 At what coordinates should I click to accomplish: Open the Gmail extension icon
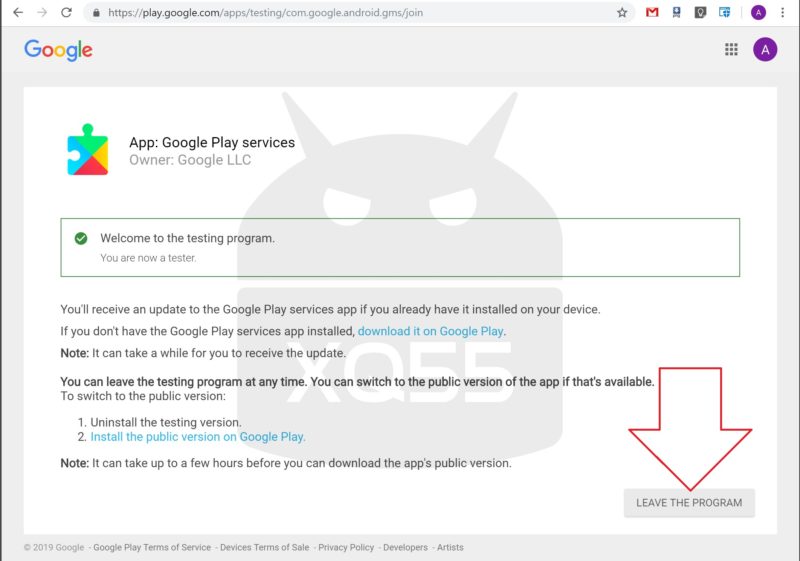coord(653,13)
